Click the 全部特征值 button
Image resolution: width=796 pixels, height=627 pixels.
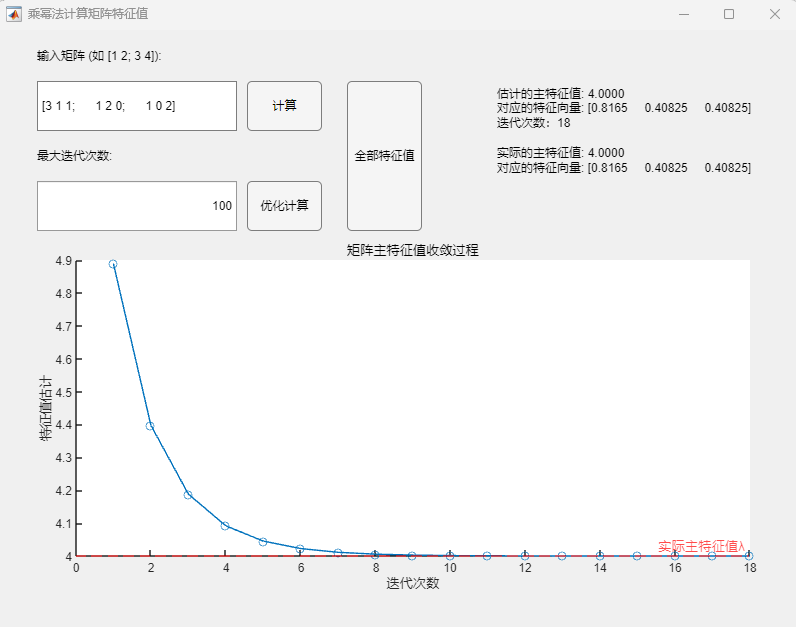(384, 156)
